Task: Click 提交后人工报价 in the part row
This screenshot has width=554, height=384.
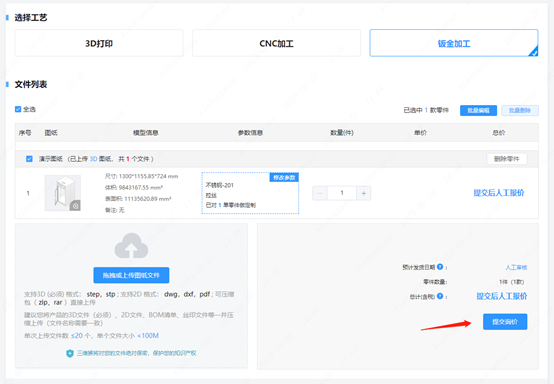Action: [x=499, y=193]
